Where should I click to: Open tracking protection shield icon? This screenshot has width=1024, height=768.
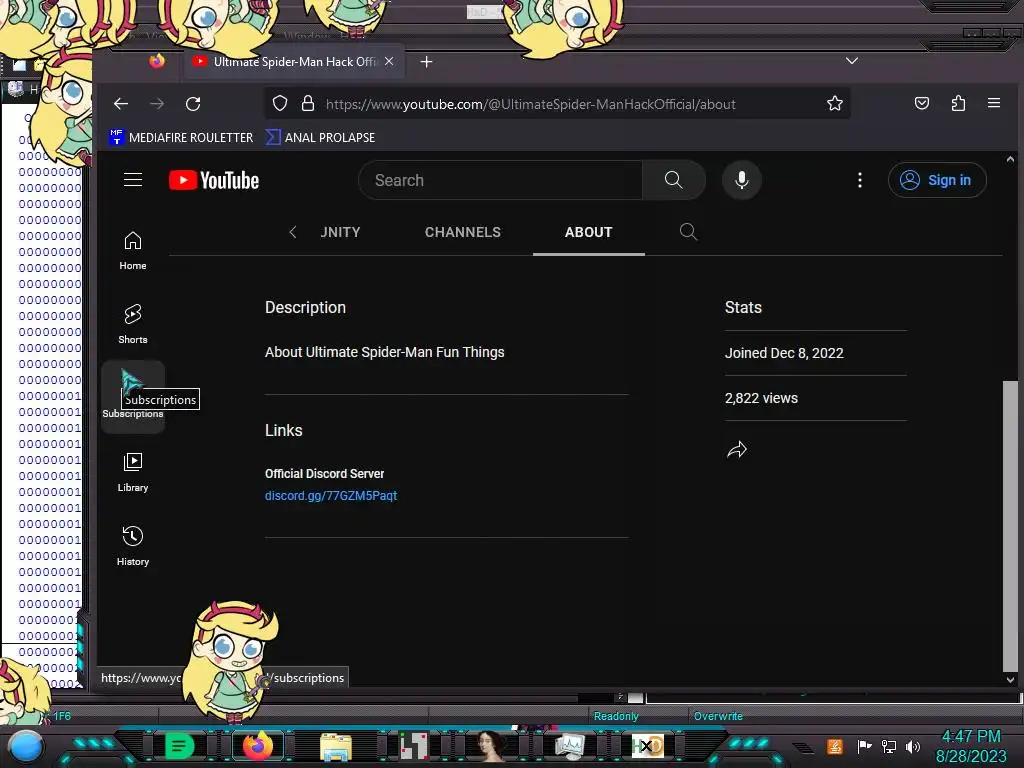(x=280, y=103)
